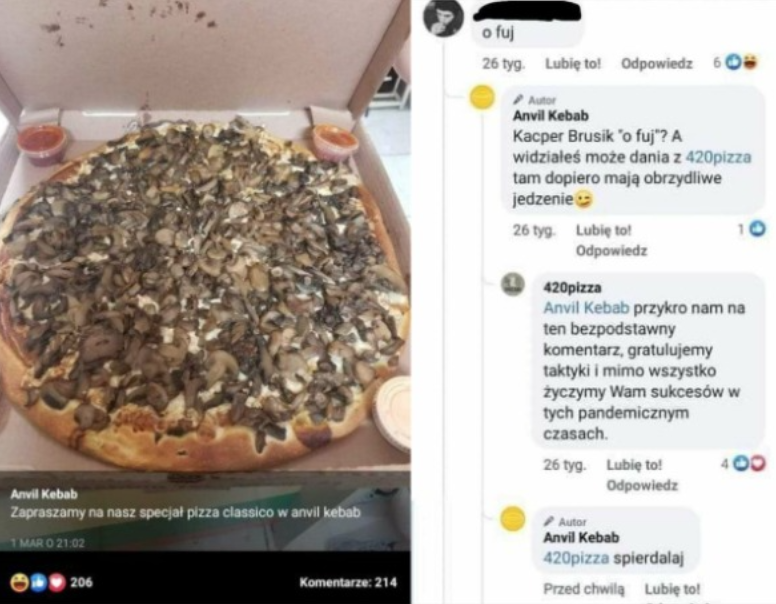The image size is (776, 604).
Task: Open the 420pizza mention in the 'spierdalaj' reply
Action: point(576,558)
